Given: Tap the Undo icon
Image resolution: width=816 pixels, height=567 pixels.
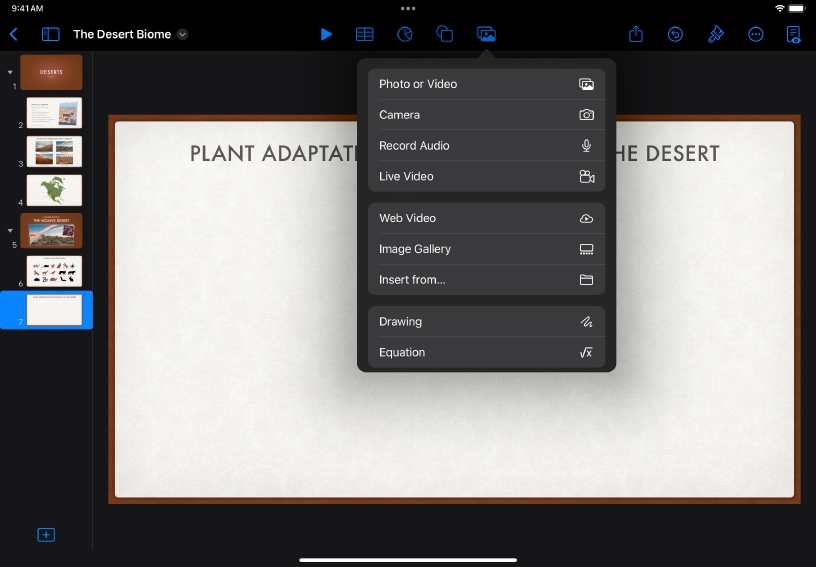Looking at the screenshot, I should 676,34.
